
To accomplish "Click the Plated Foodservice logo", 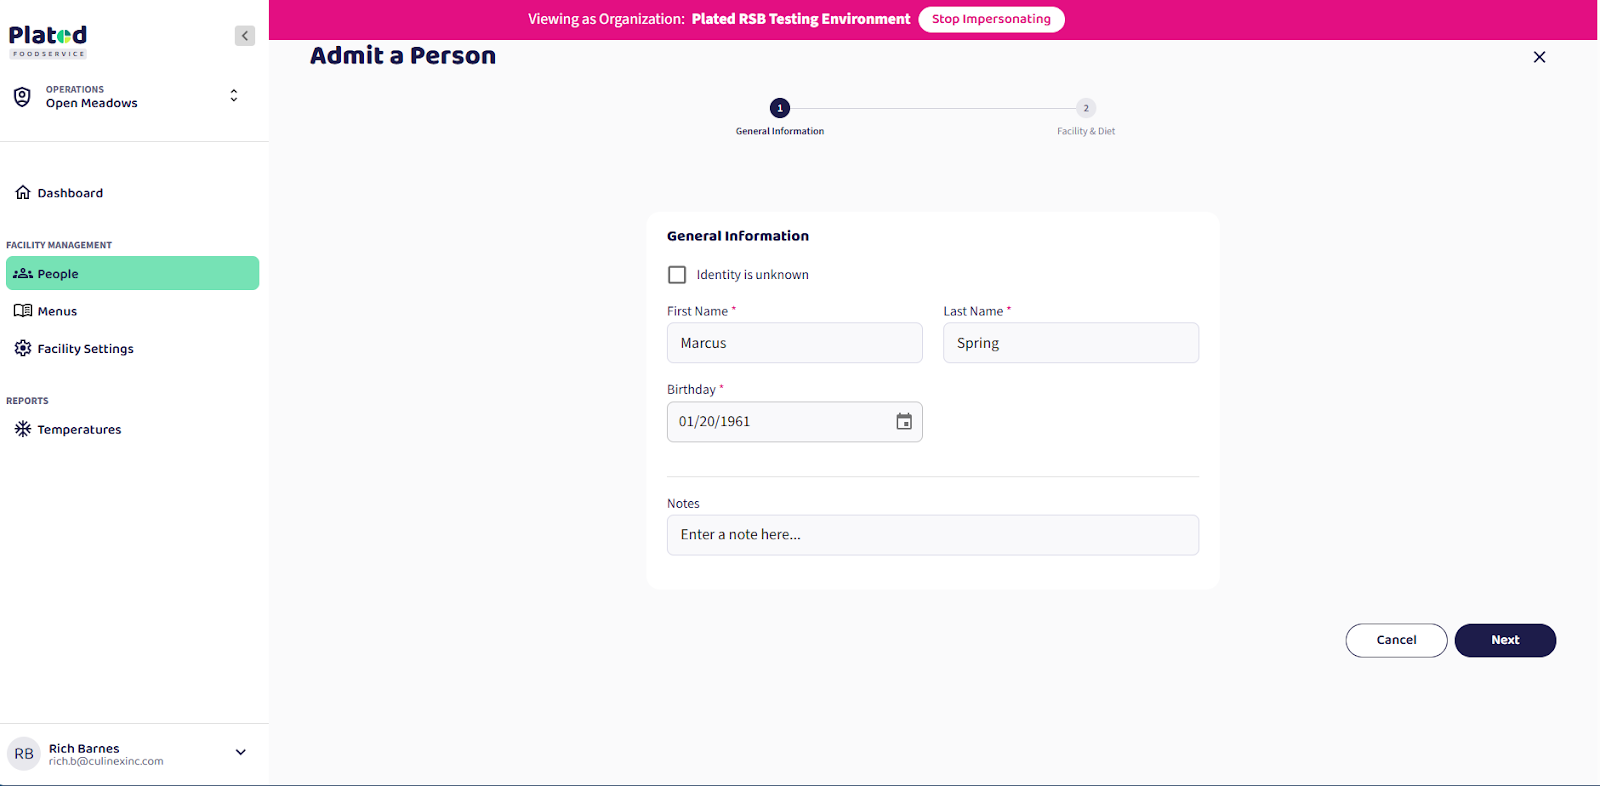I will (48, 41).
